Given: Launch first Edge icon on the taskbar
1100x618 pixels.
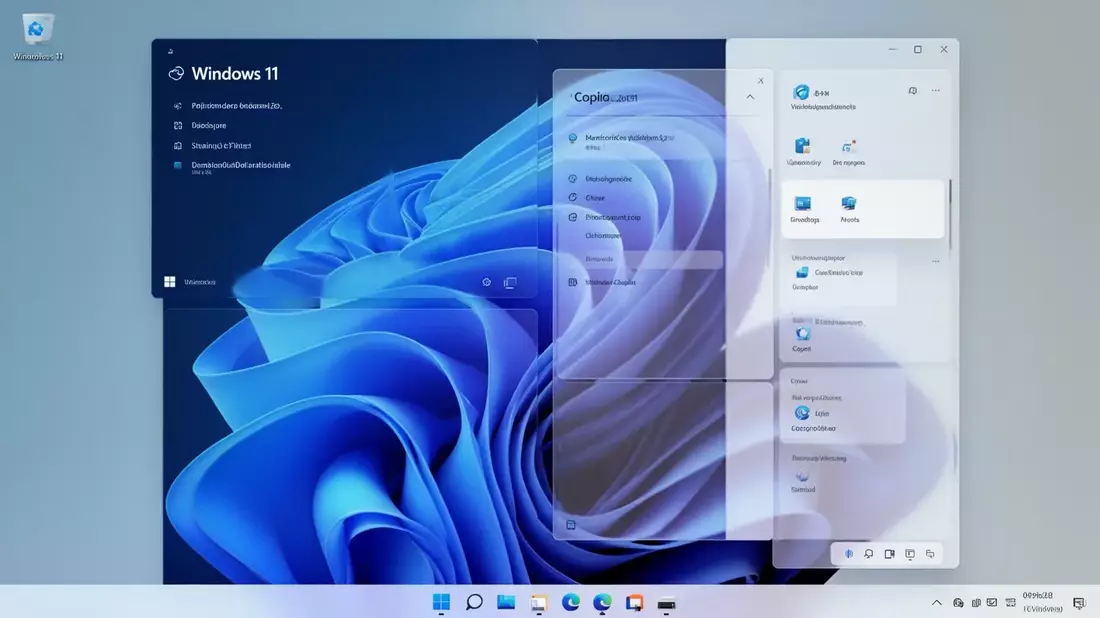Looking at the screenshot, I should coord(570,602).
